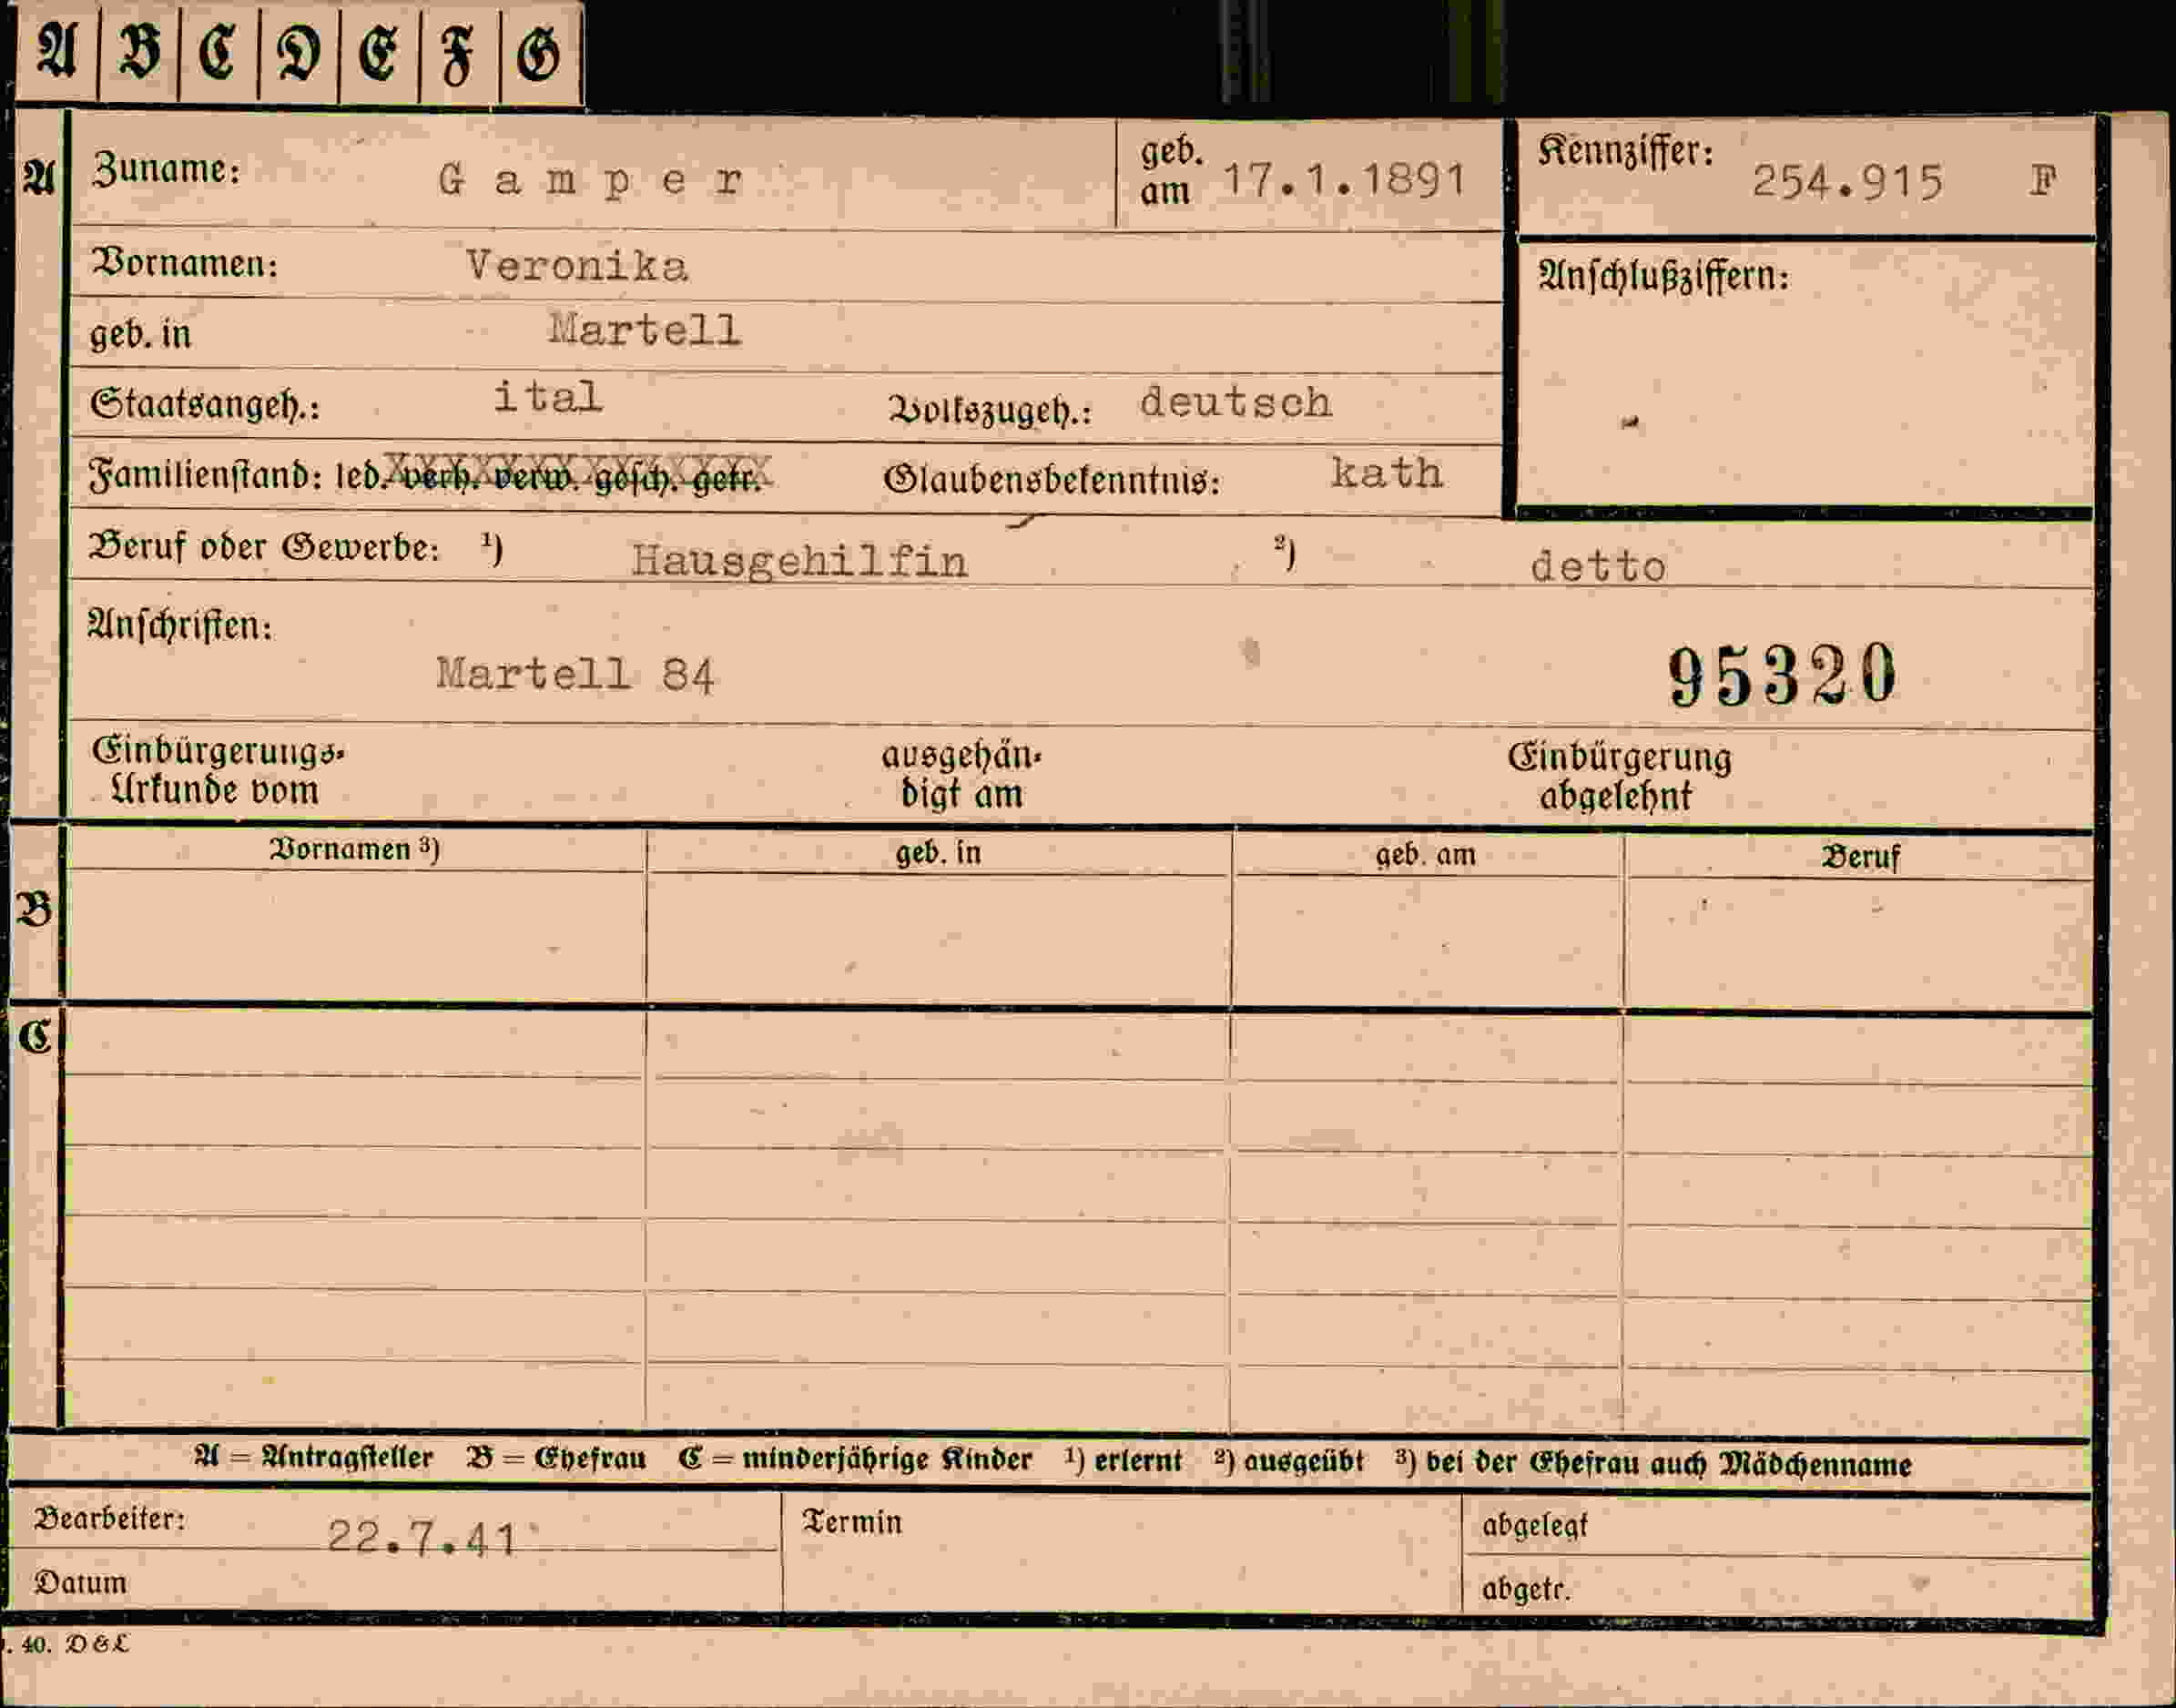Click the crossed-out marital status options
This screenshot has width=2176, height=1708.
point(577,474)
